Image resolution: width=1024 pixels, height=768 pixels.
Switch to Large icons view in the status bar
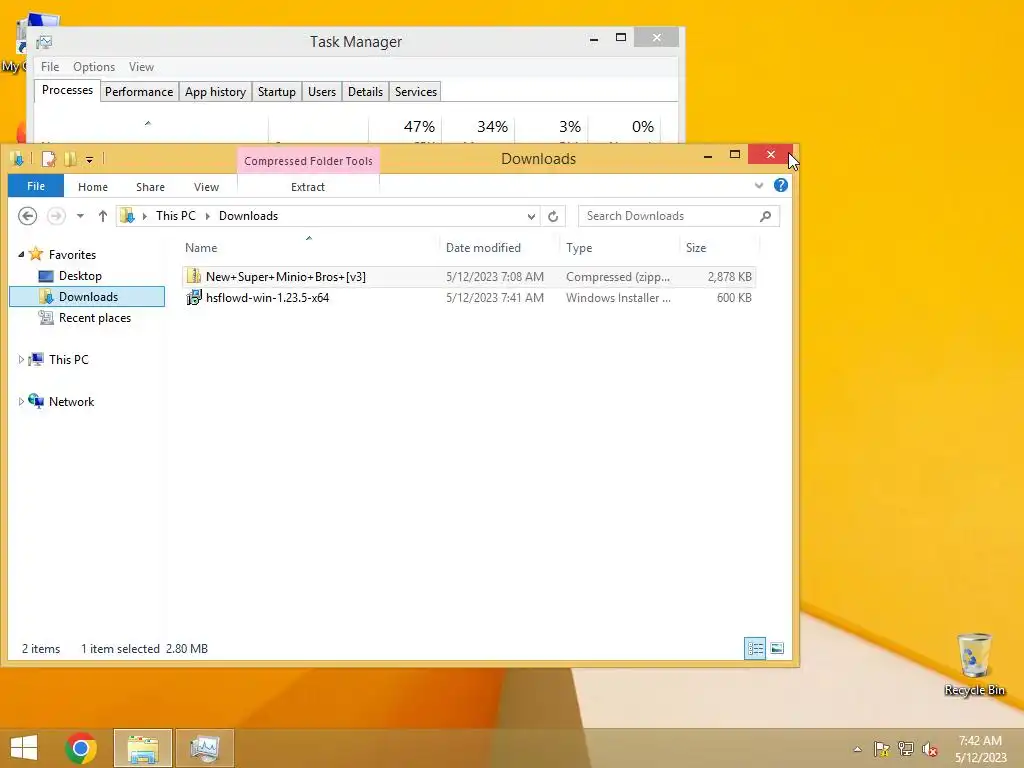pos(776,648)
